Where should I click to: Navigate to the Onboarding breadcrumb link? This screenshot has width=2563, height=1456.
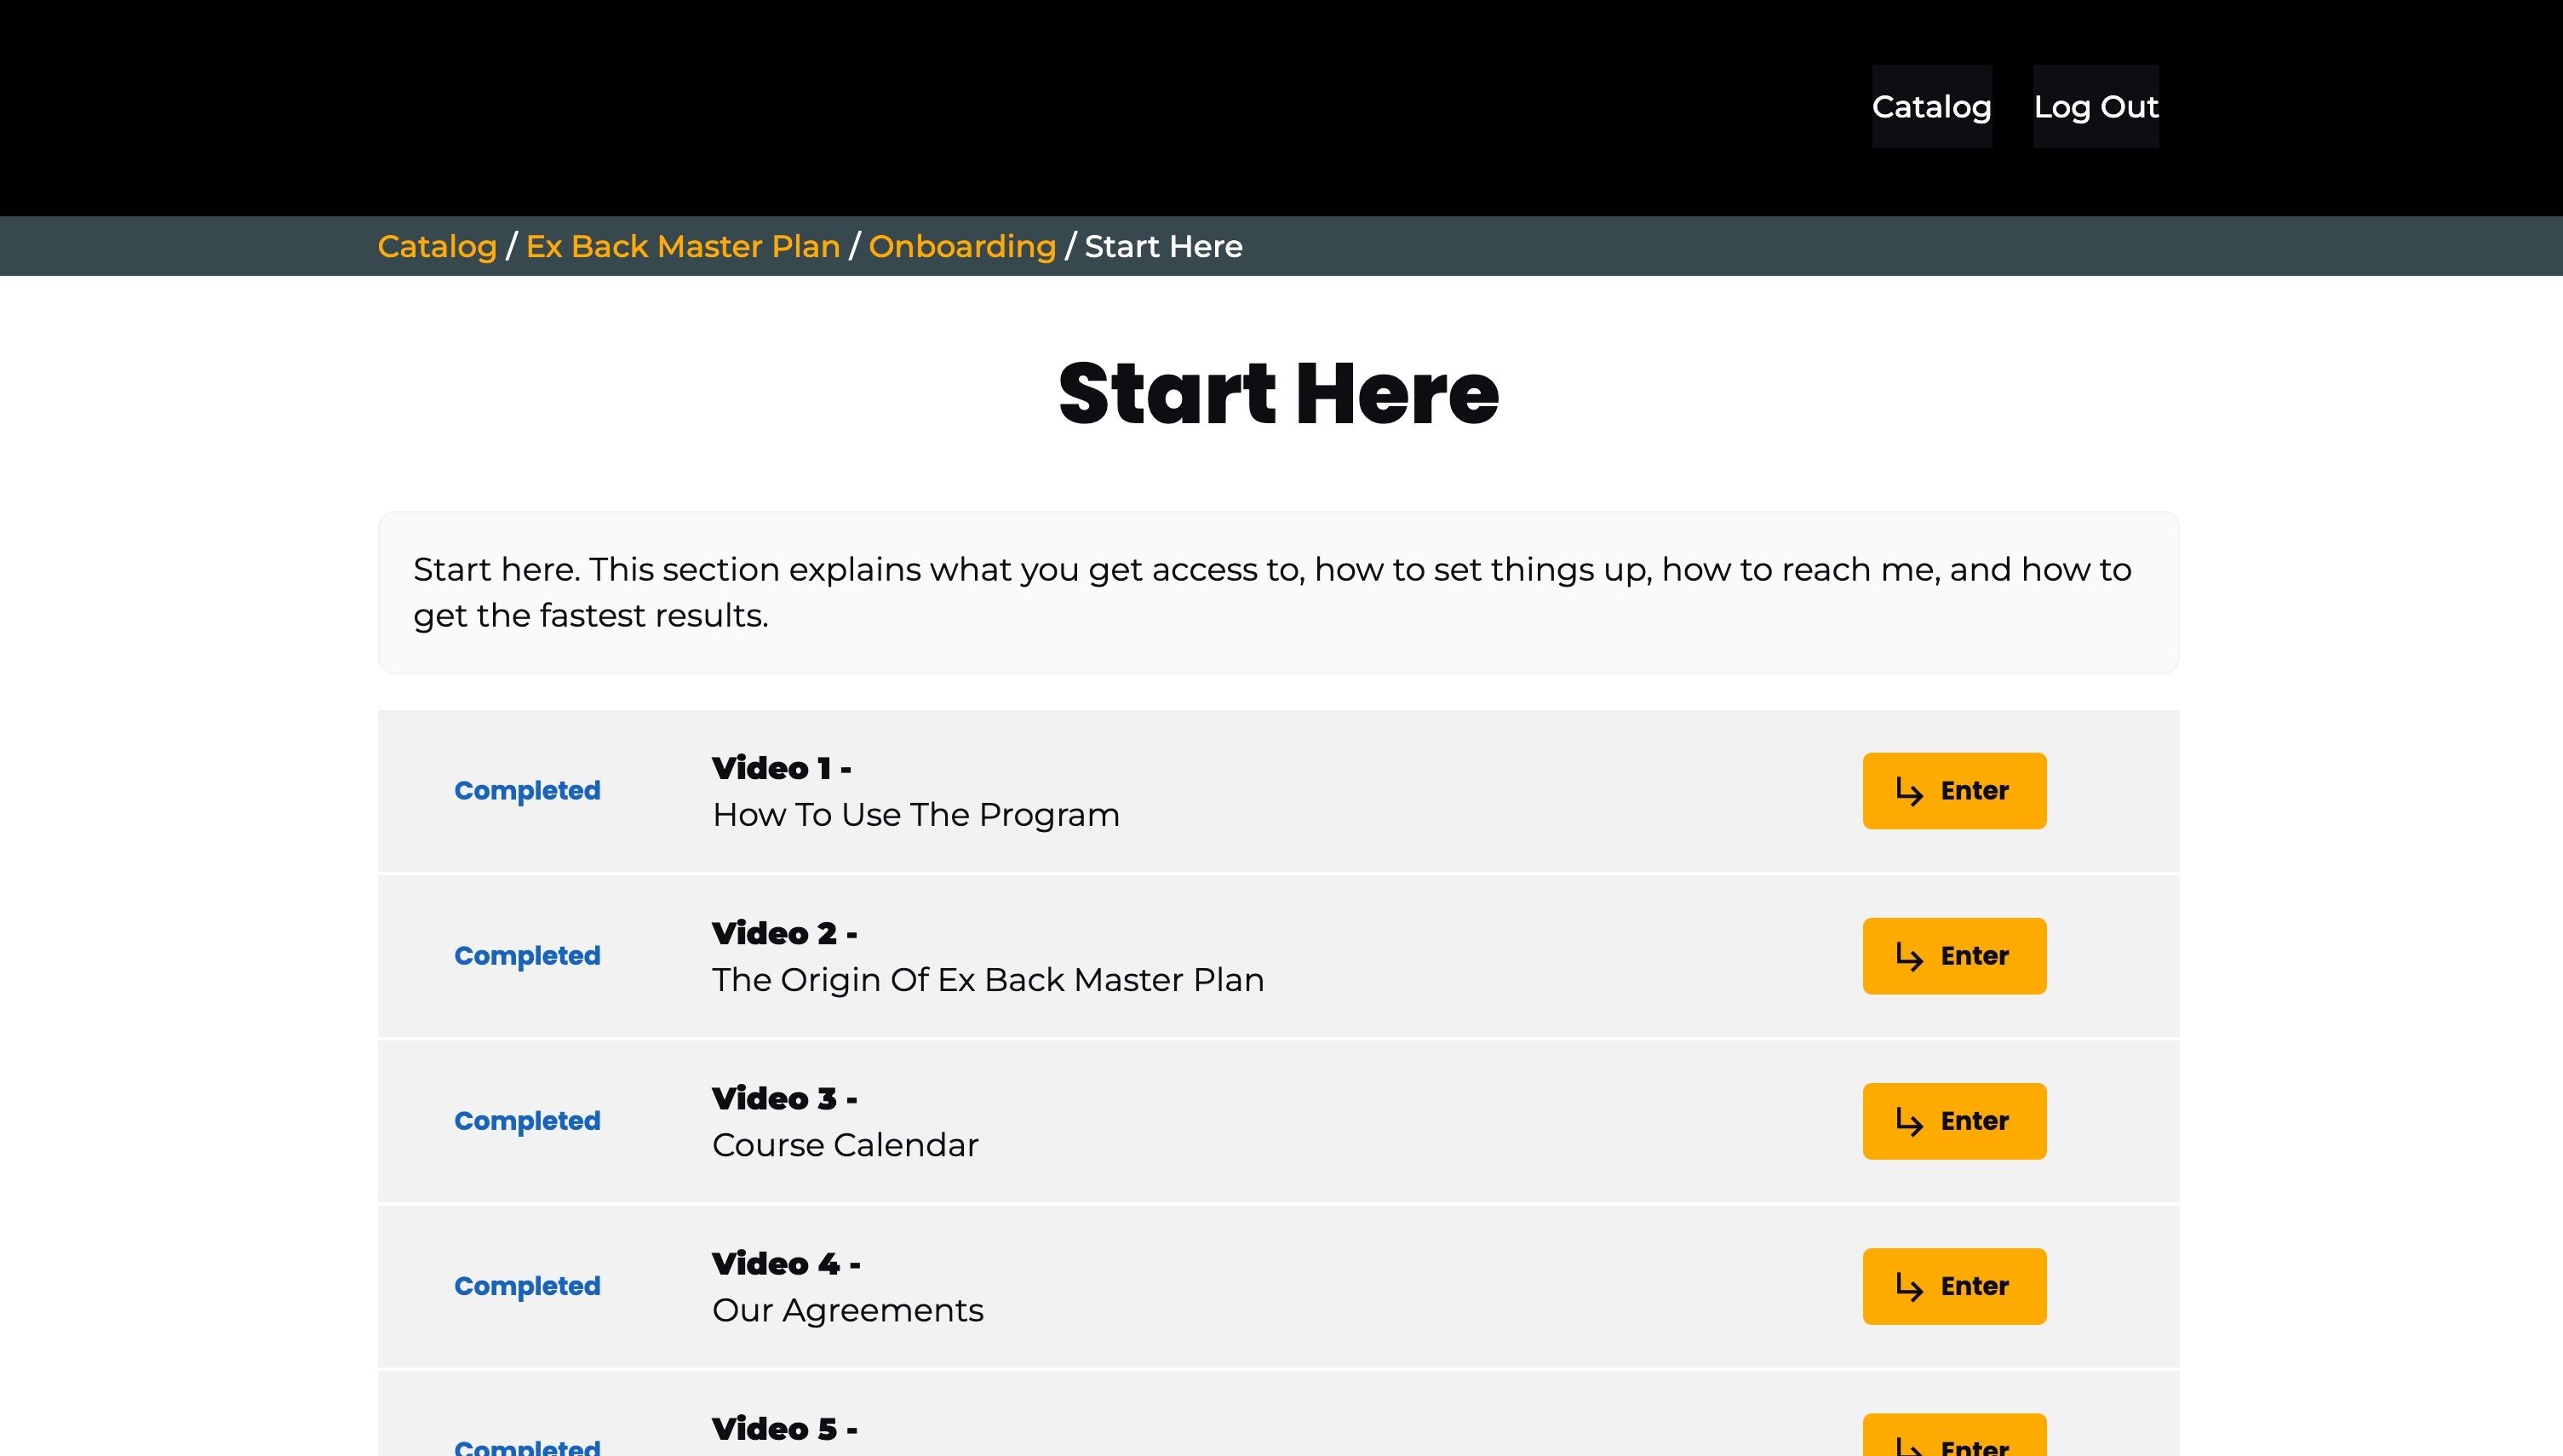(962, 247)
